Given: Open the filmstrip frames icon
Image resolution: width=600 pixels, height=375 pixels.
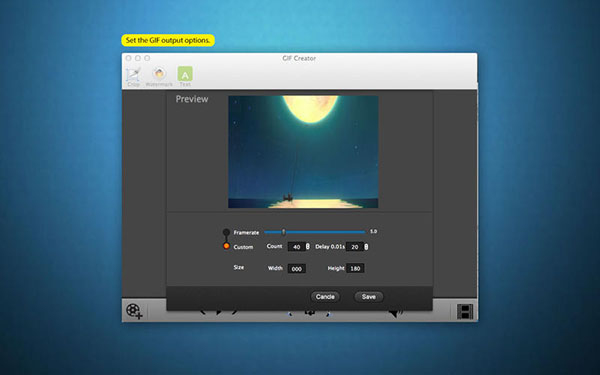Looking at the screenshot, I should 465,311.
